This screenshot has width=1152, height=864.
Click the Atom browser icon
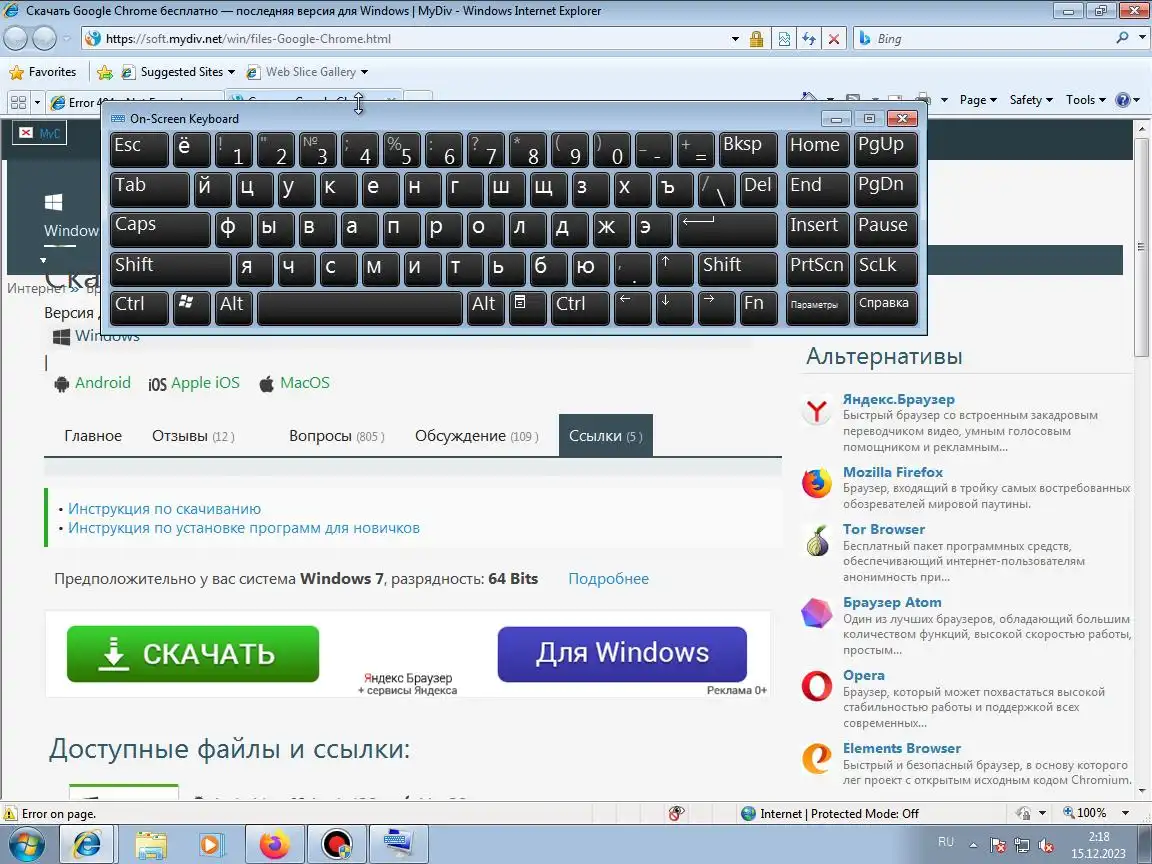(x=816, y=613)
